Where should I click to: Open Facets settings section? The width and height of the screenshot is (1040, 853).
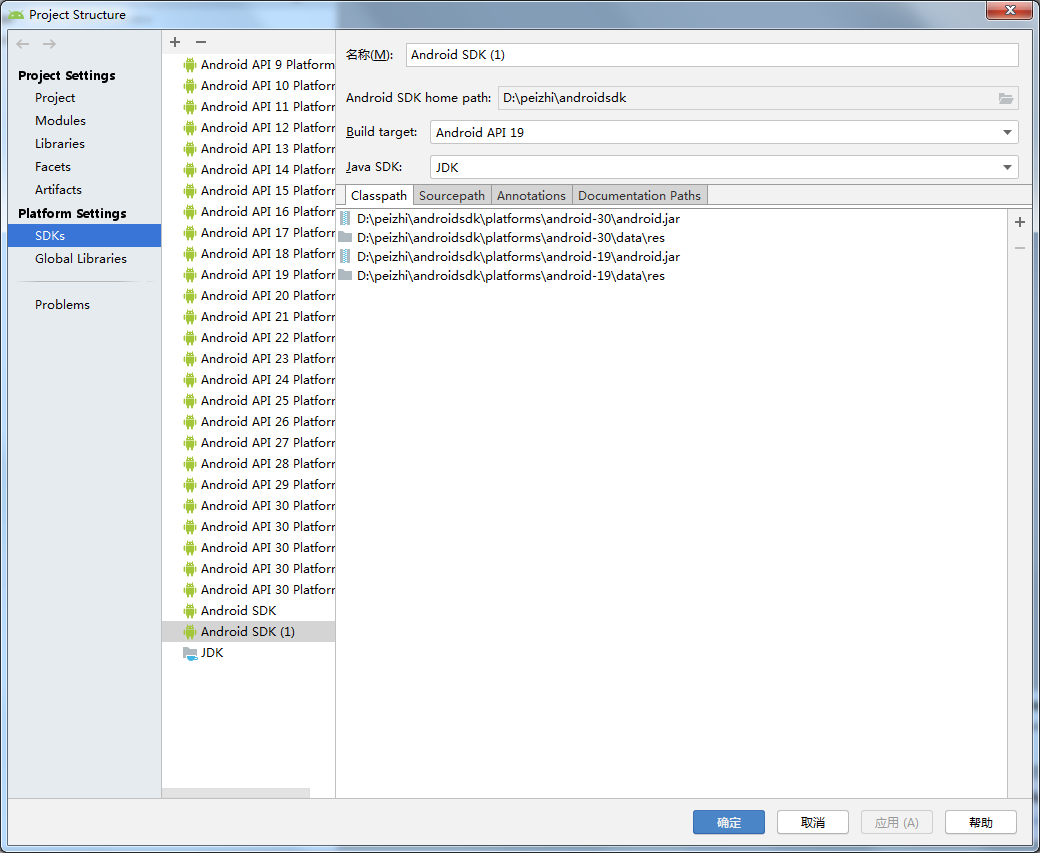52,166
